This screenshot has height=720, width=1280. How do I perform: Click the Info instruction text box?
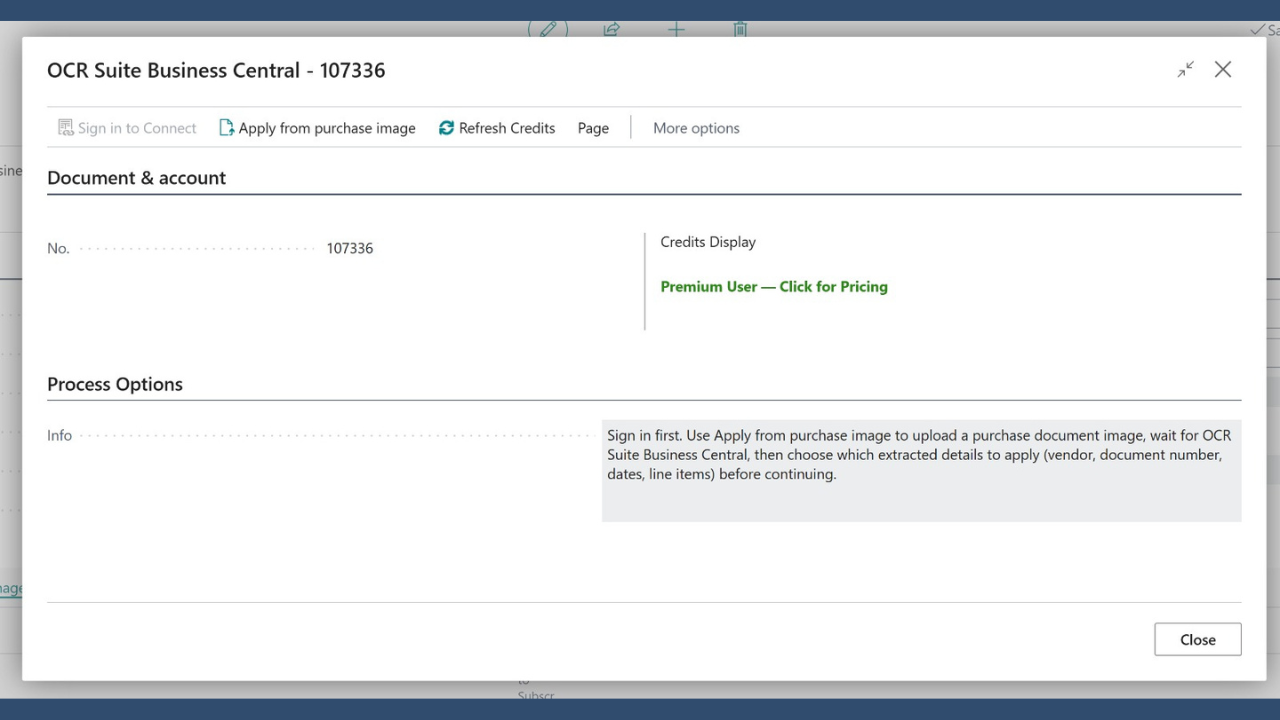921,470
